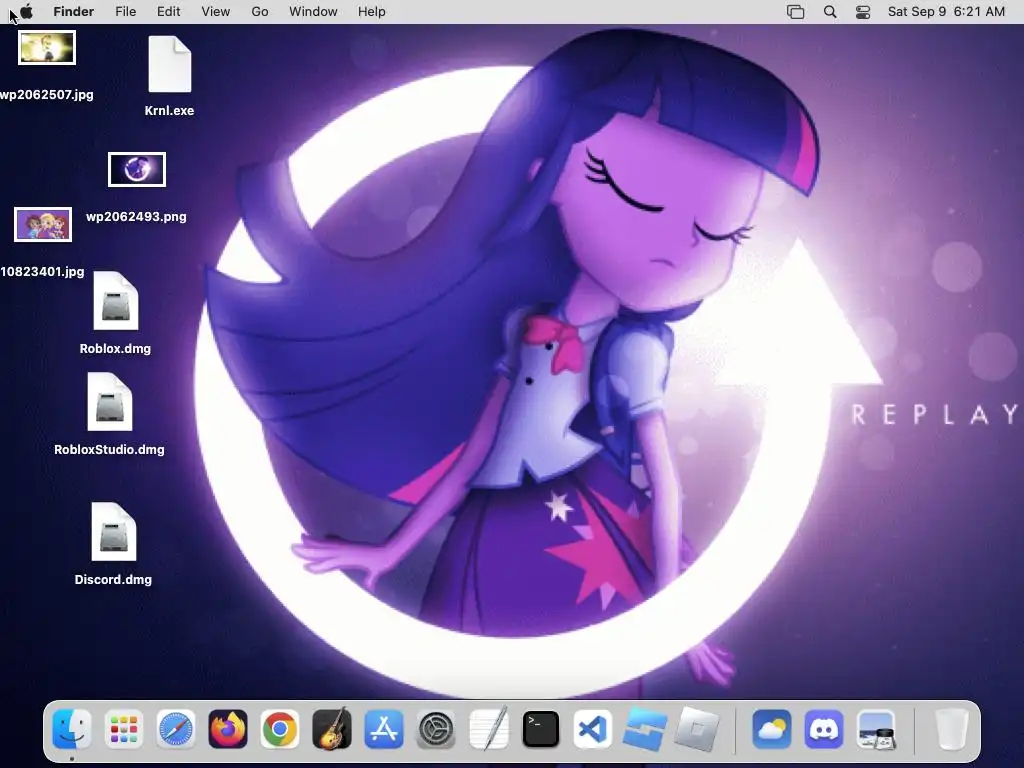
Task: Open the Apple menu
Action: point(25,11)
